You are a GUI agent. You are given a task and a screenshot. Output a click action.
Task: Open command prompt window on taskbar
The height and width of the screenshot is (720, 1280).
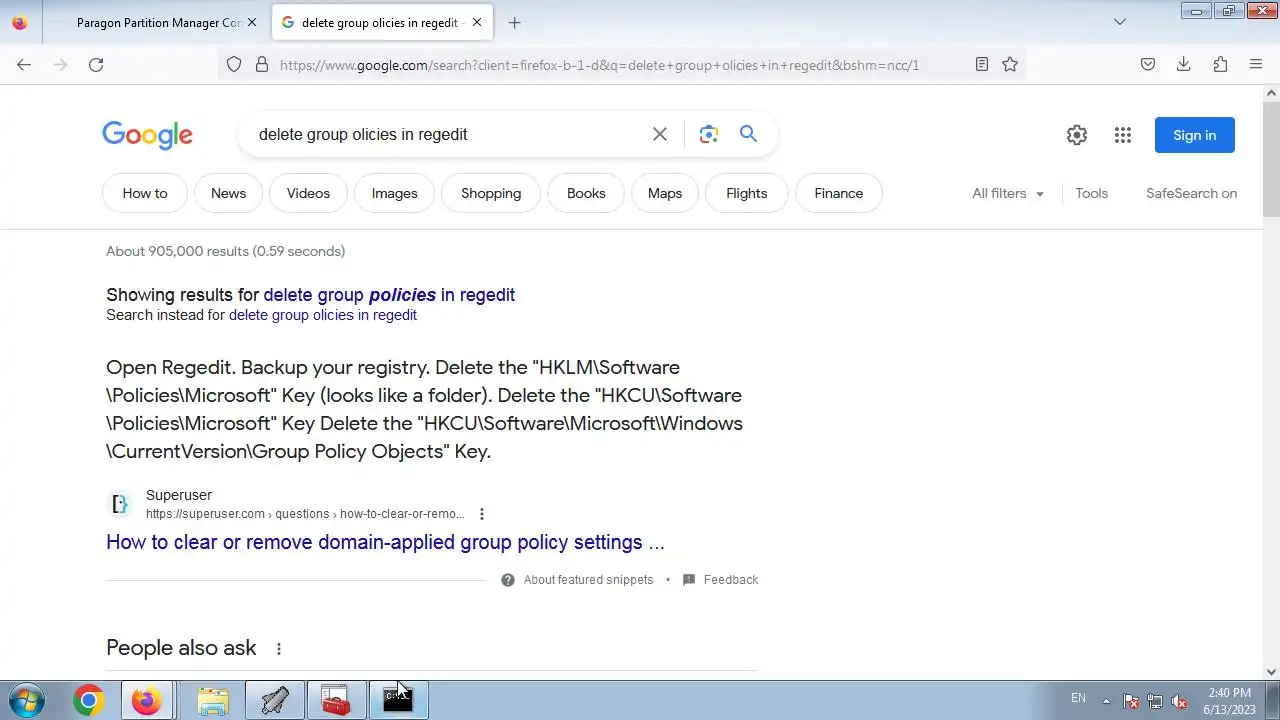point(397,701)
